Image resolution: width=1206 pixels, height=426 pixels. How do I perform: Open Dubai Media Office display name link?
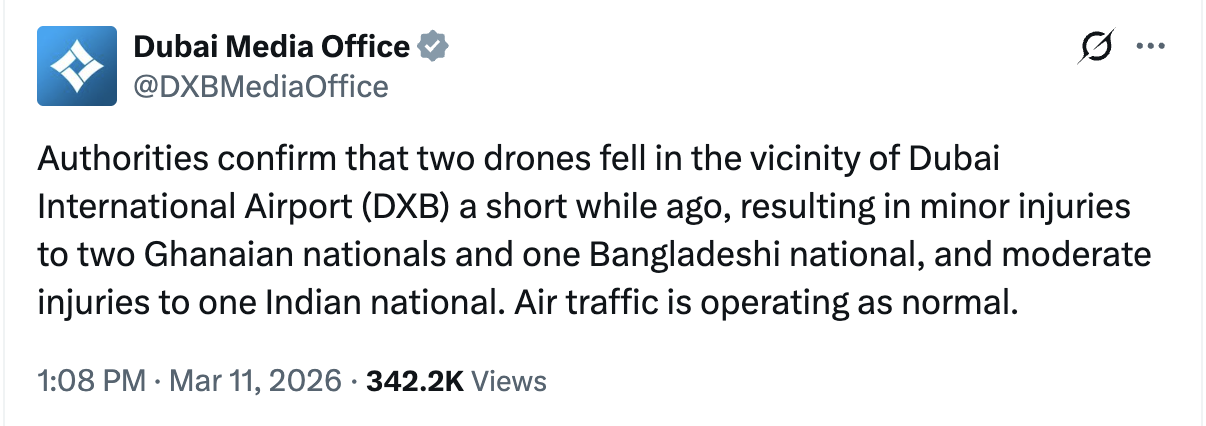pyautogui.click(x=271, y=46)
